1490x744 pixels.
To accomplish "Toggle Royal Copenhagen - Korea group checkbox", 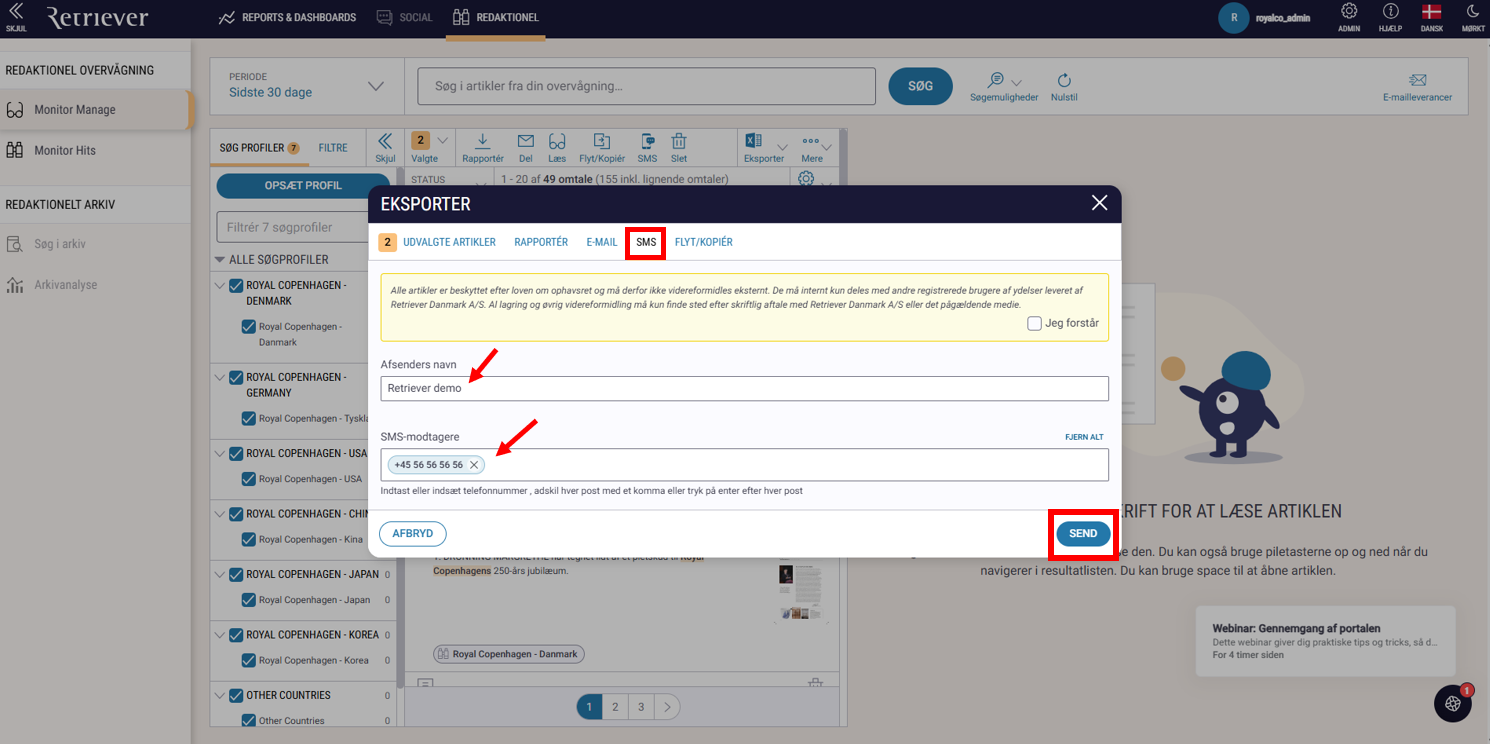I will coord(236,635).
